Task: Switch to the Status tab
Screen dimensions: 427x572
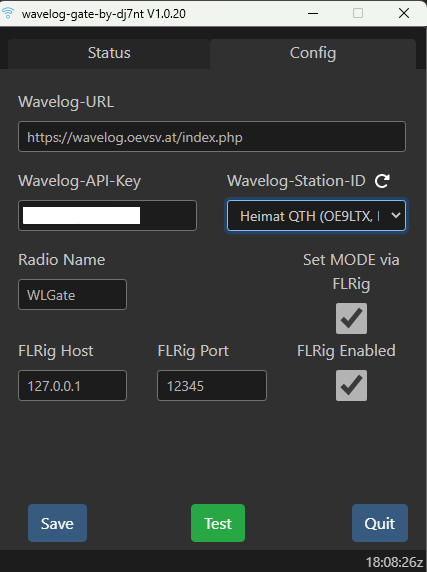Action: point(109,54)
